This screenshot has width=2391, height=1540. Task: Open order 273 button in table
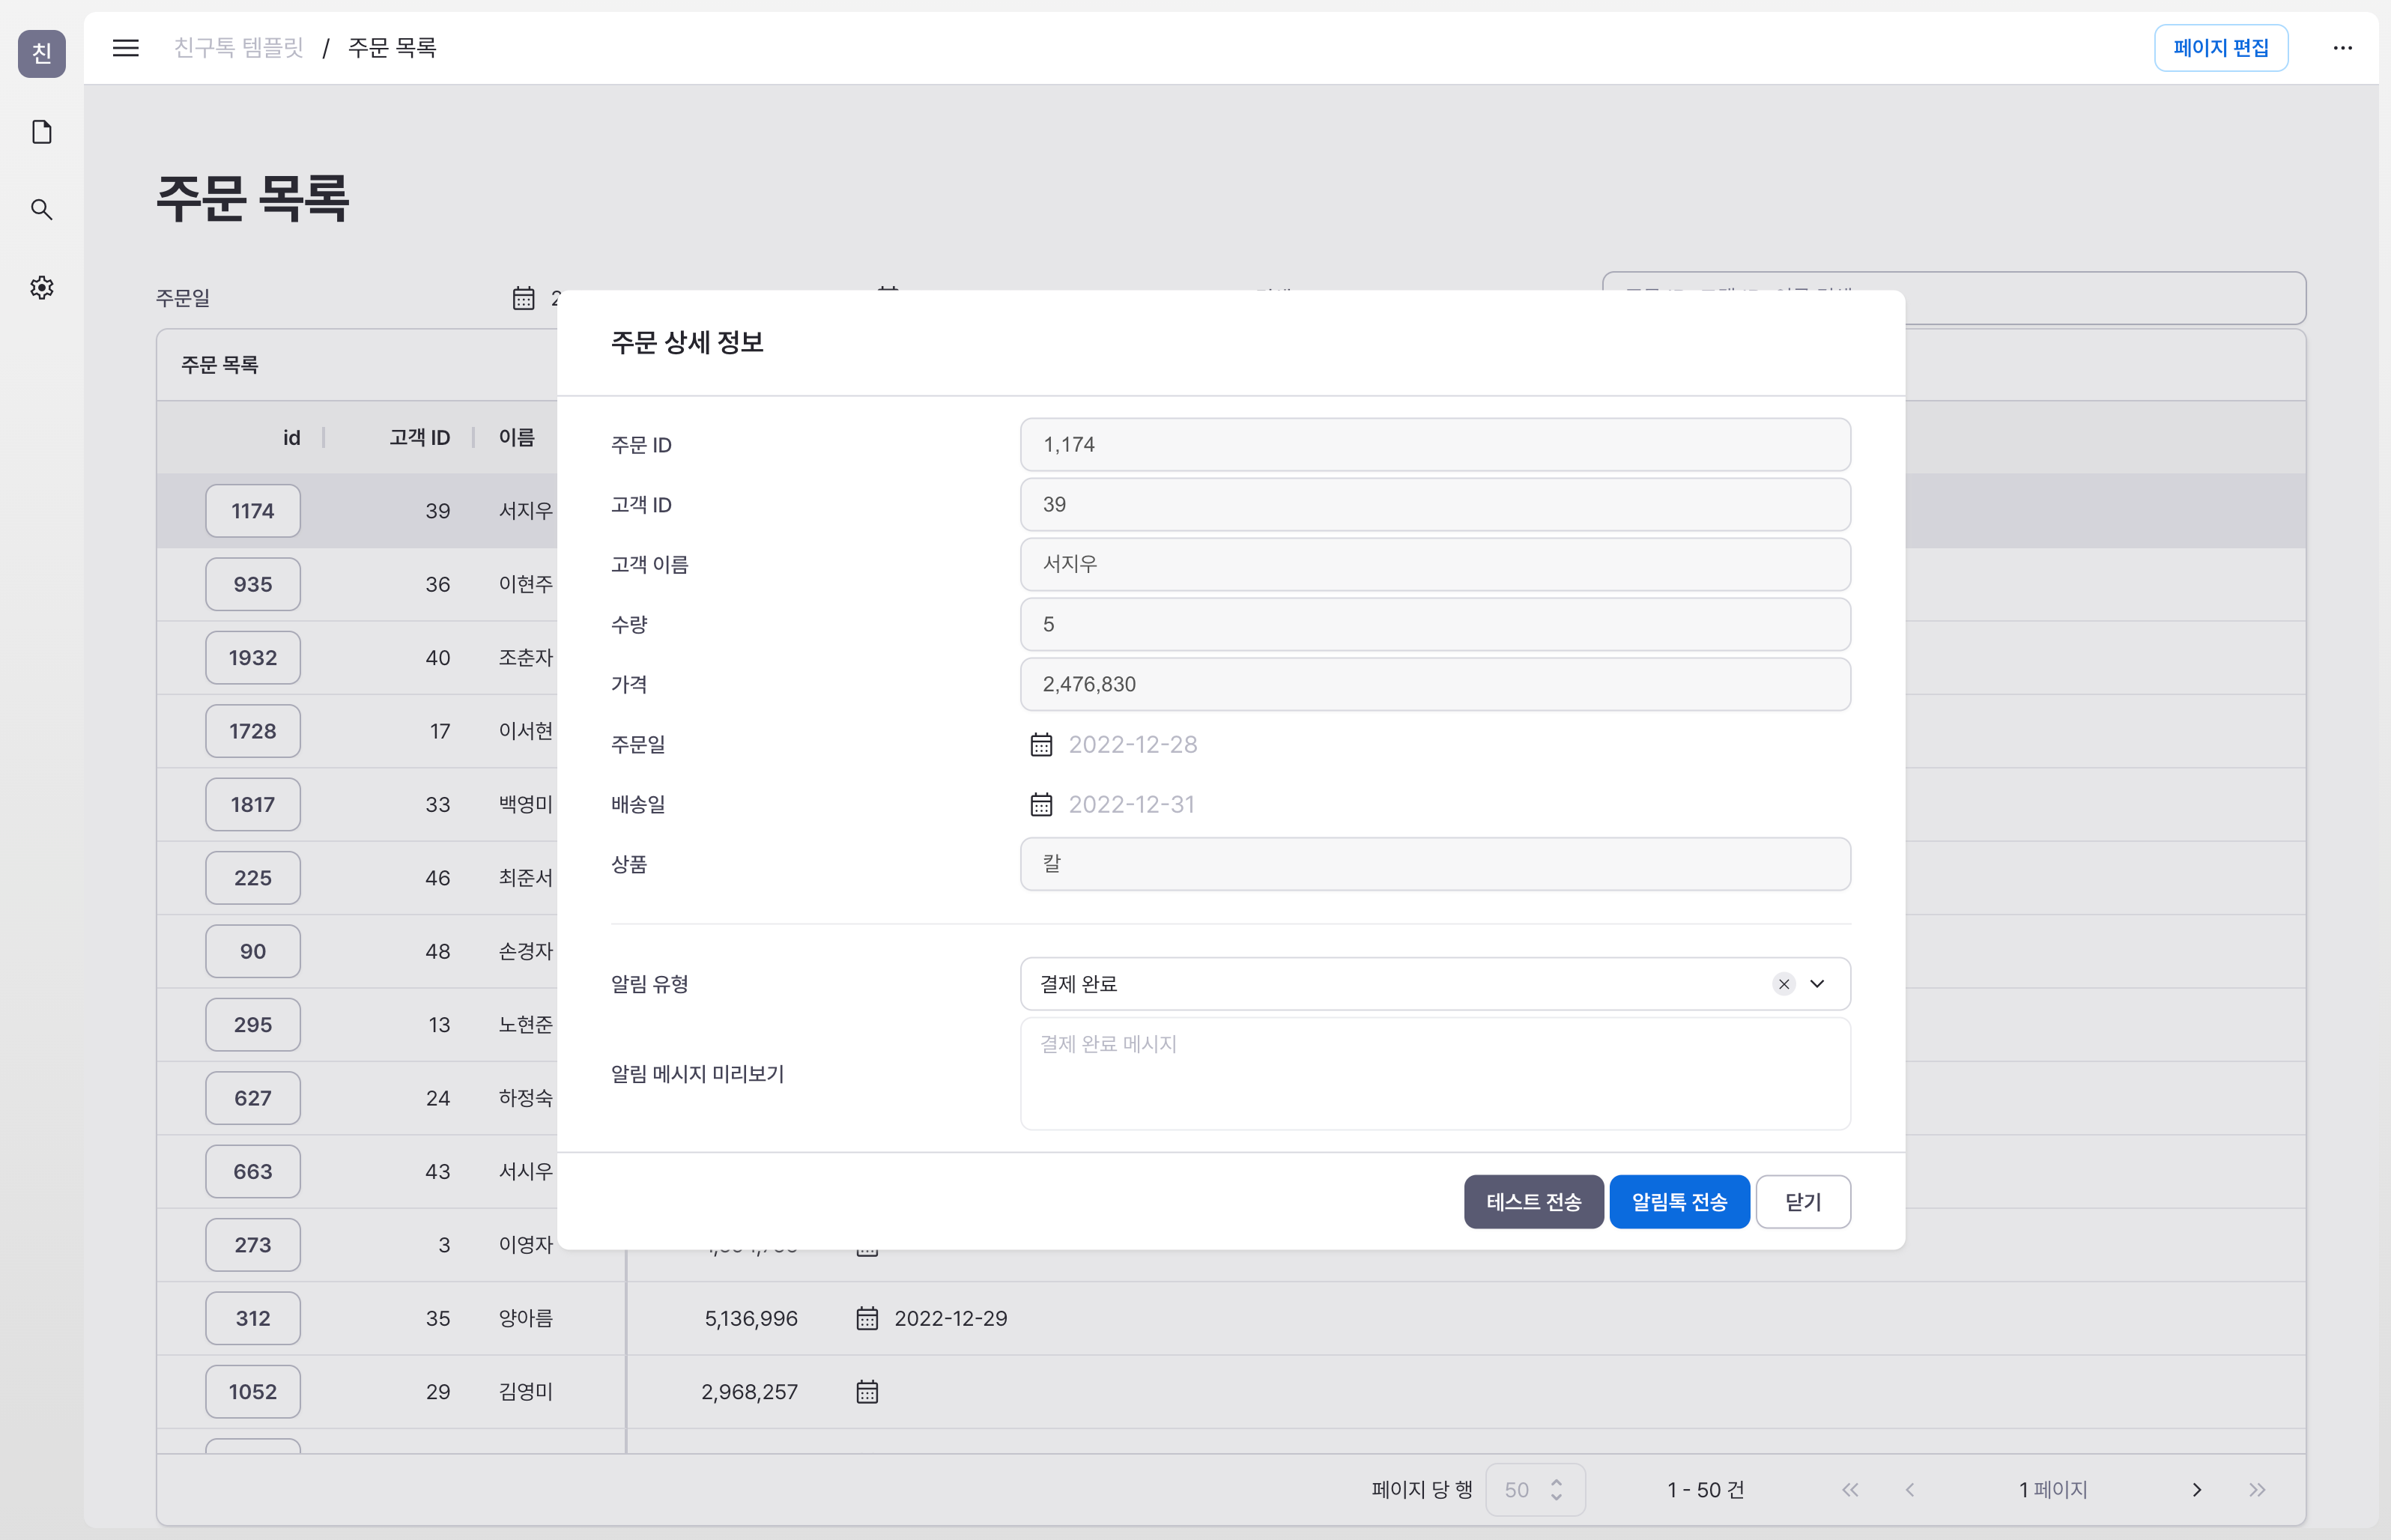pyautogui.click(x=253, y=1245)
